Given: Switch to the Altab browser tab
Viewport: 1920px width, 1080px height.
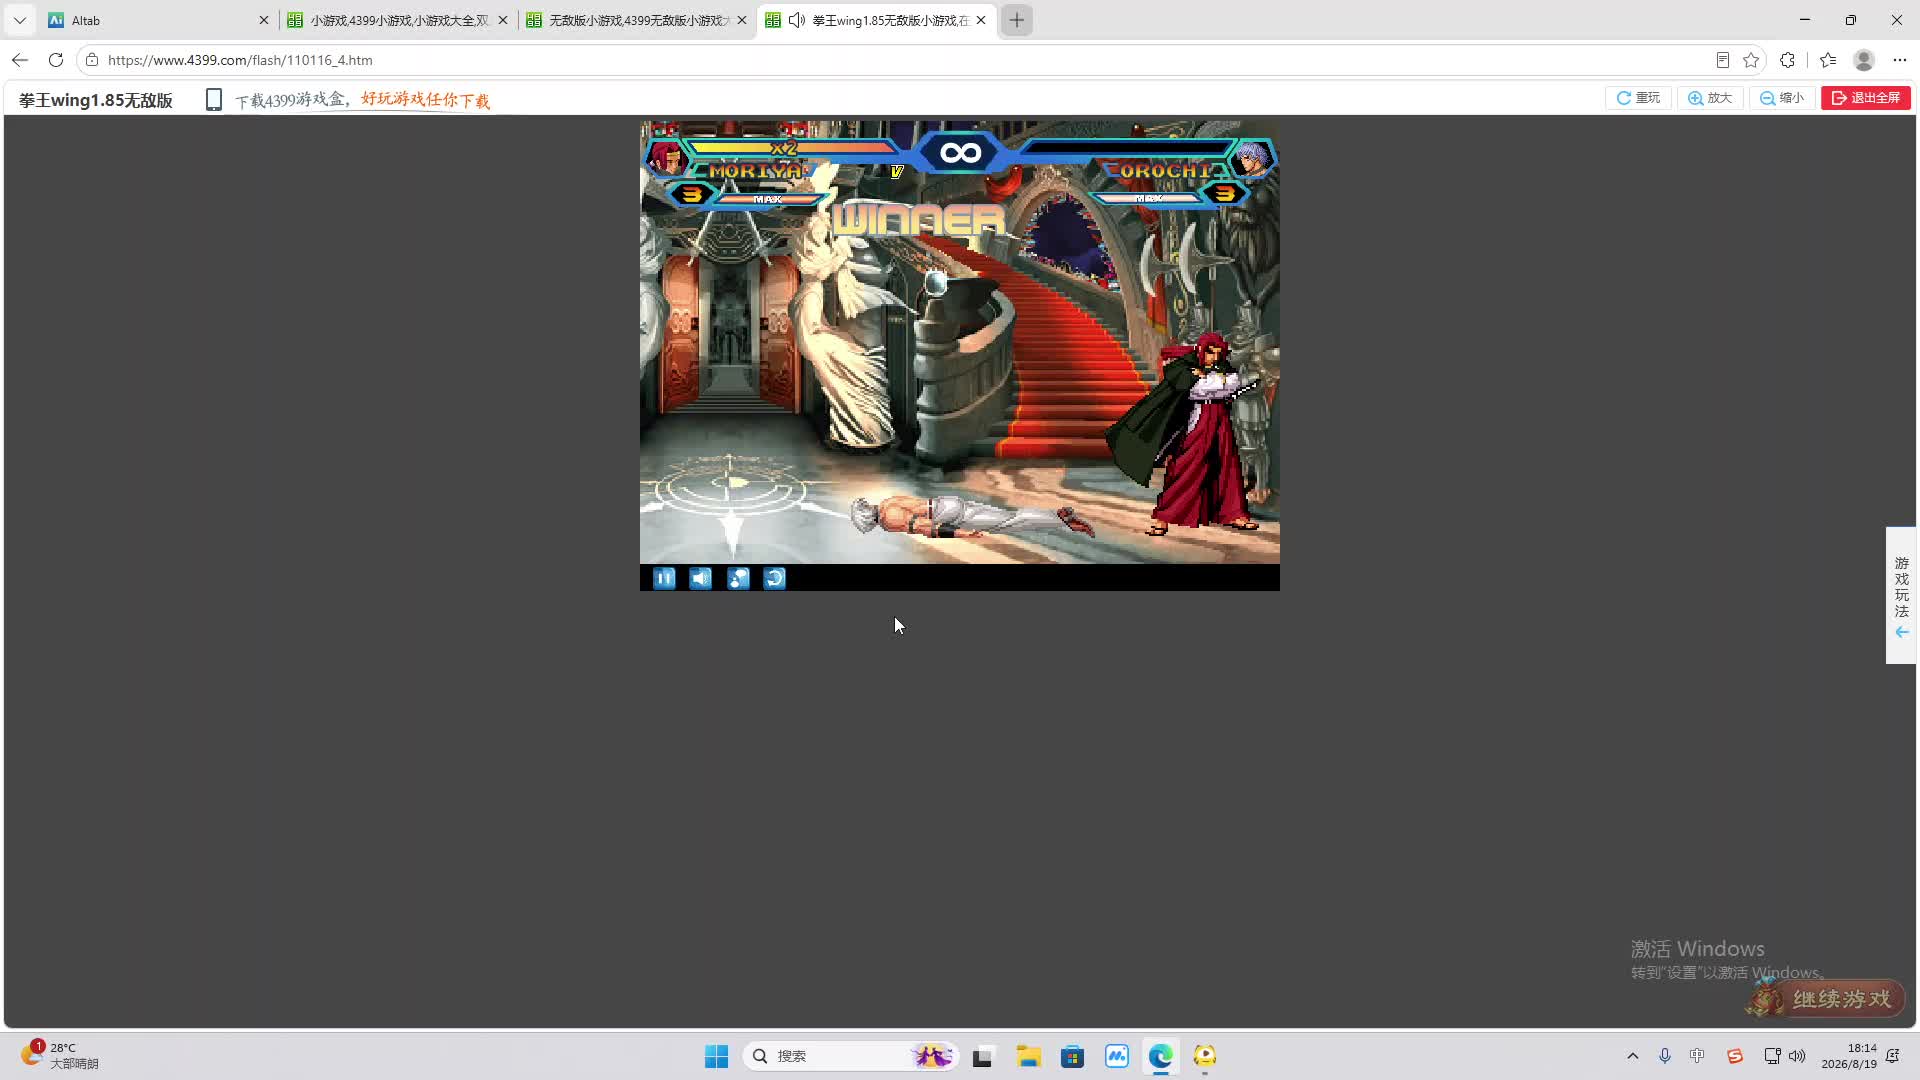Looking at the screenshot, I should click(x=150, y=20).
